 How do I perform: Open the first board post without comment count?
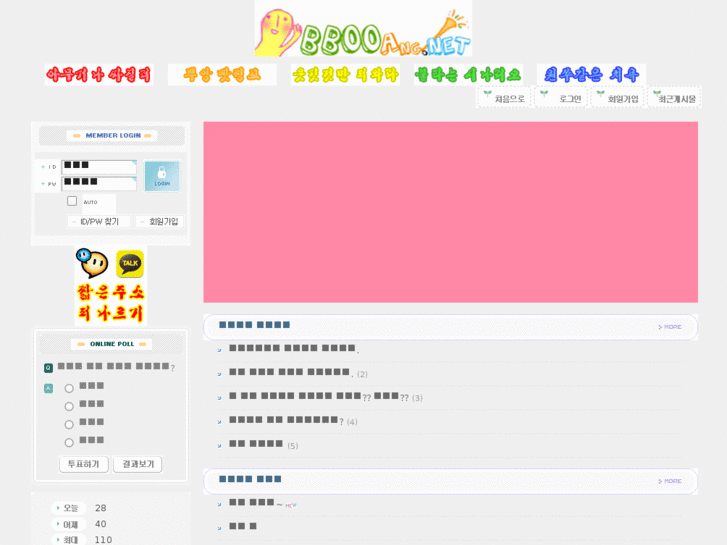pyautogui.click(x=294, y=348)
